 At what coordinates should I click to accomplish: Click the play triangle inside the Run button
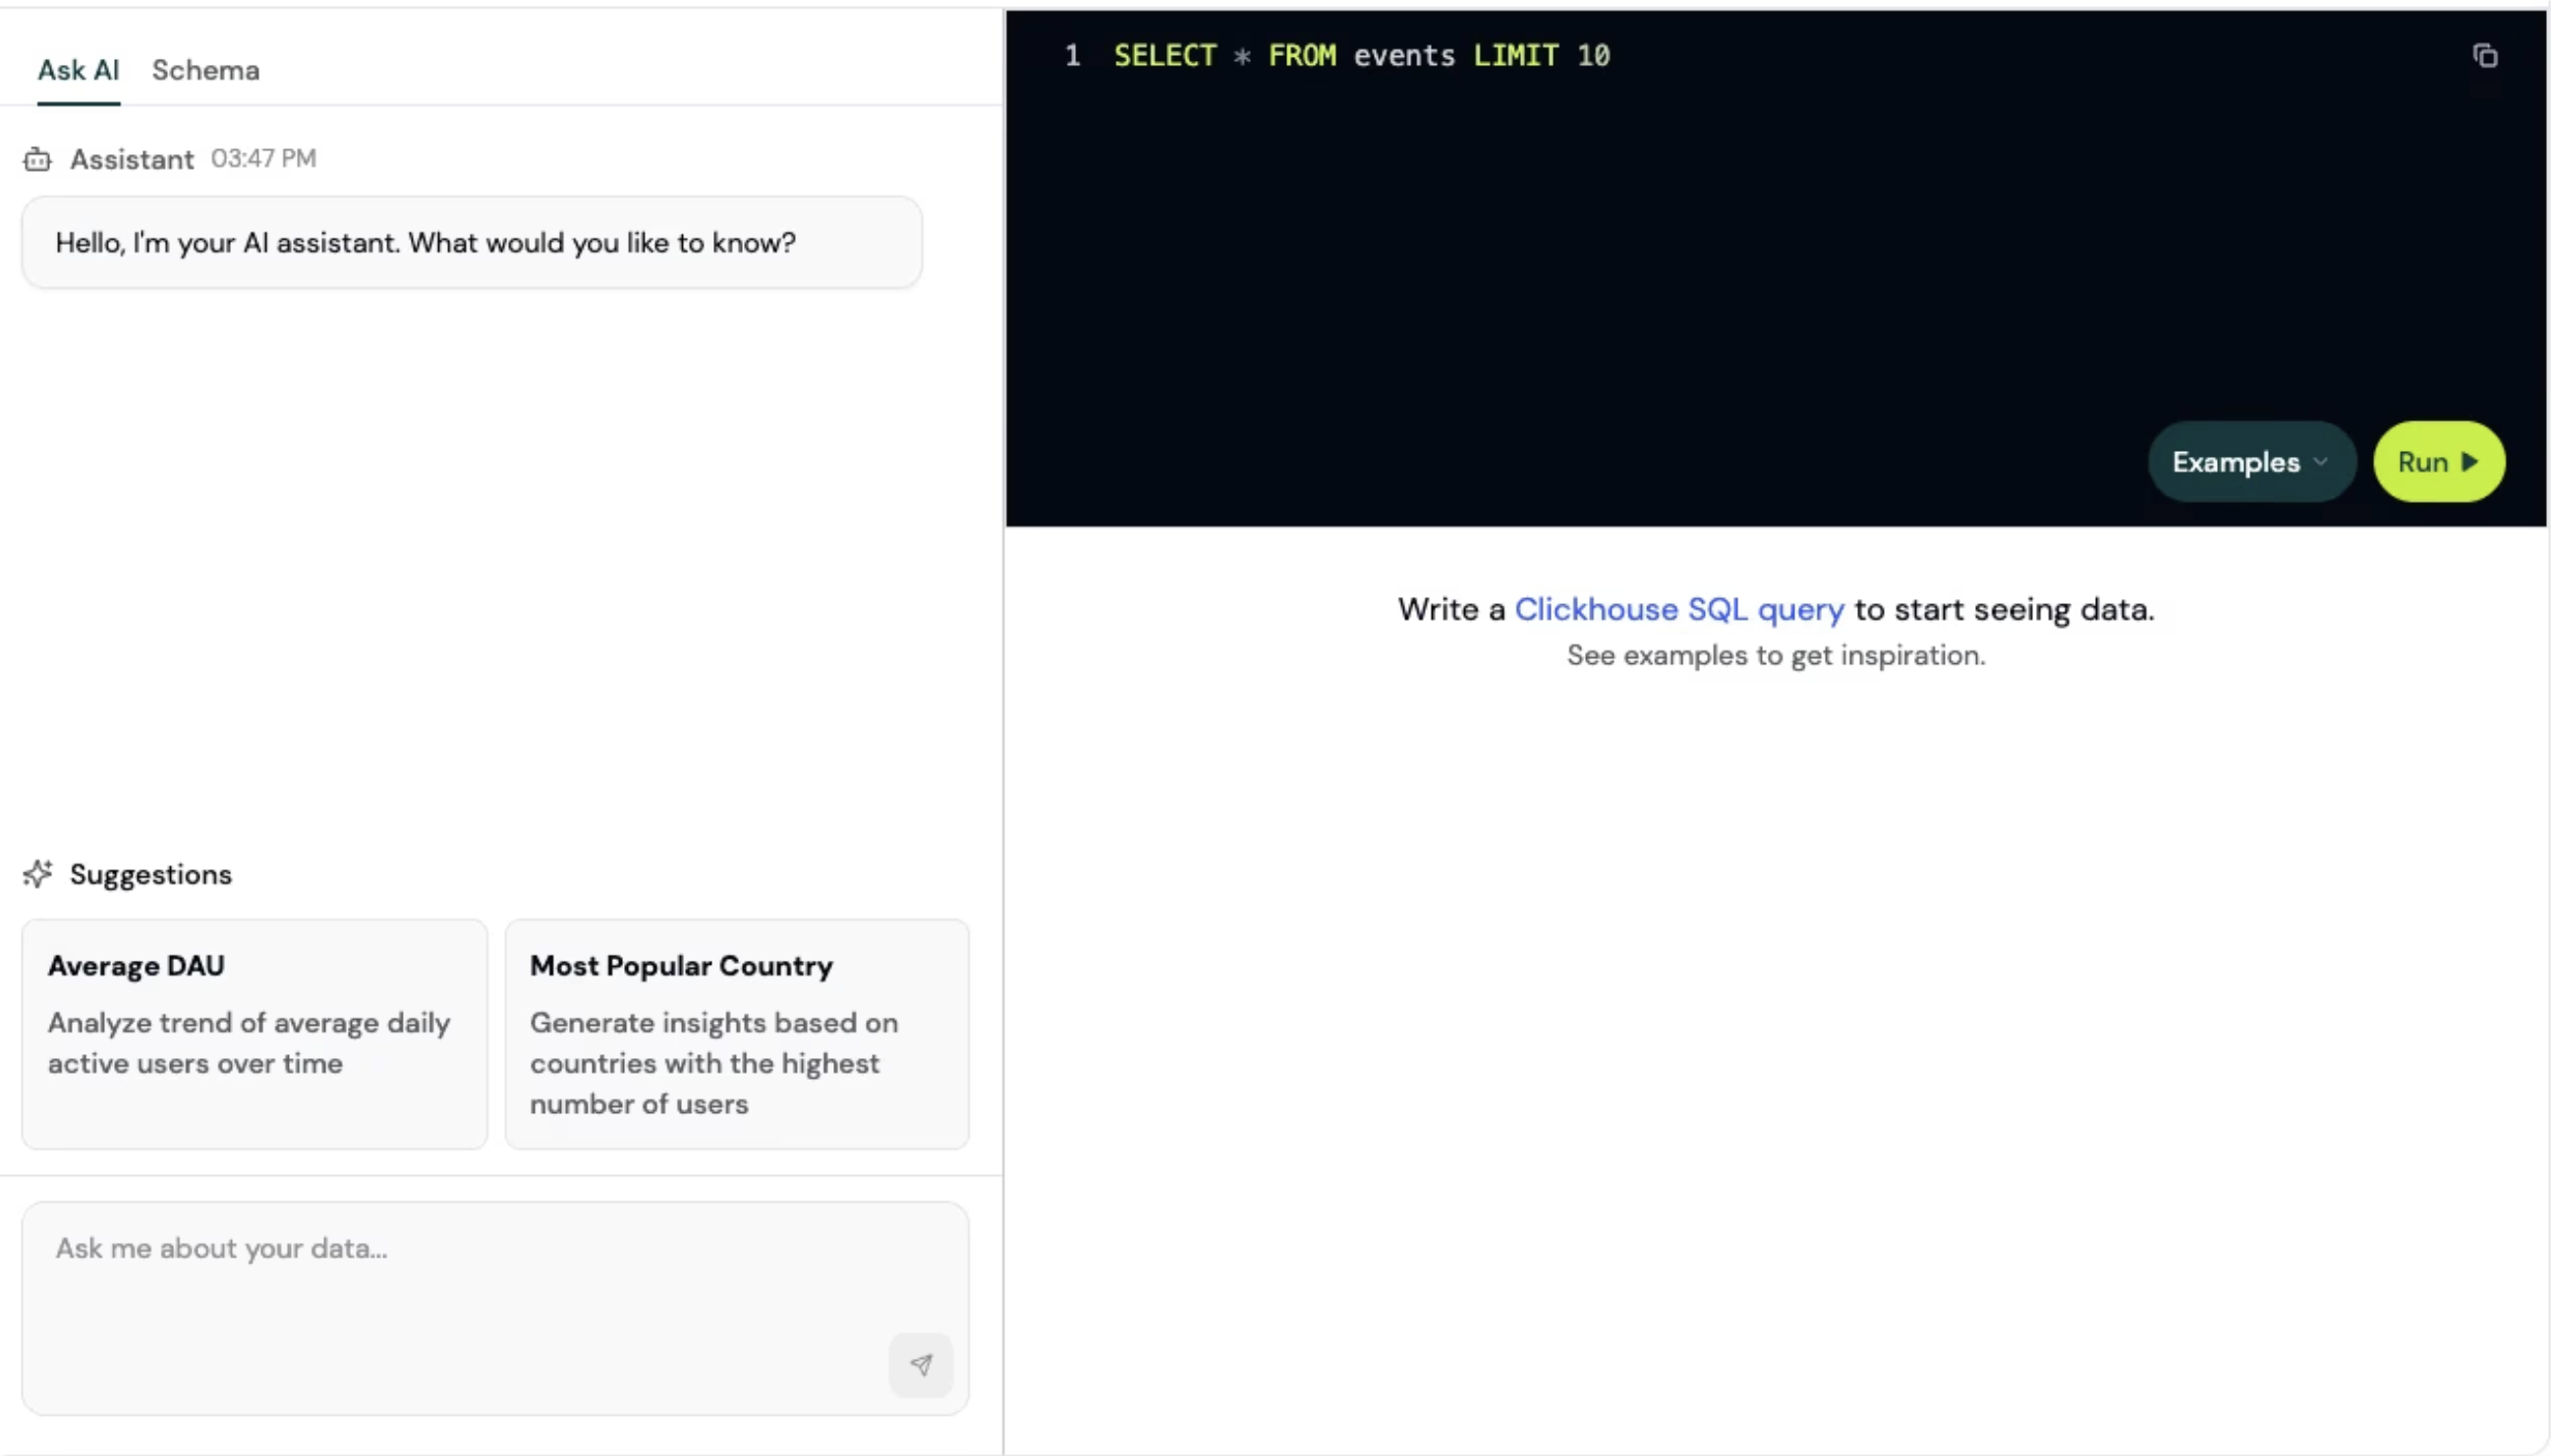coord(2469,462)
